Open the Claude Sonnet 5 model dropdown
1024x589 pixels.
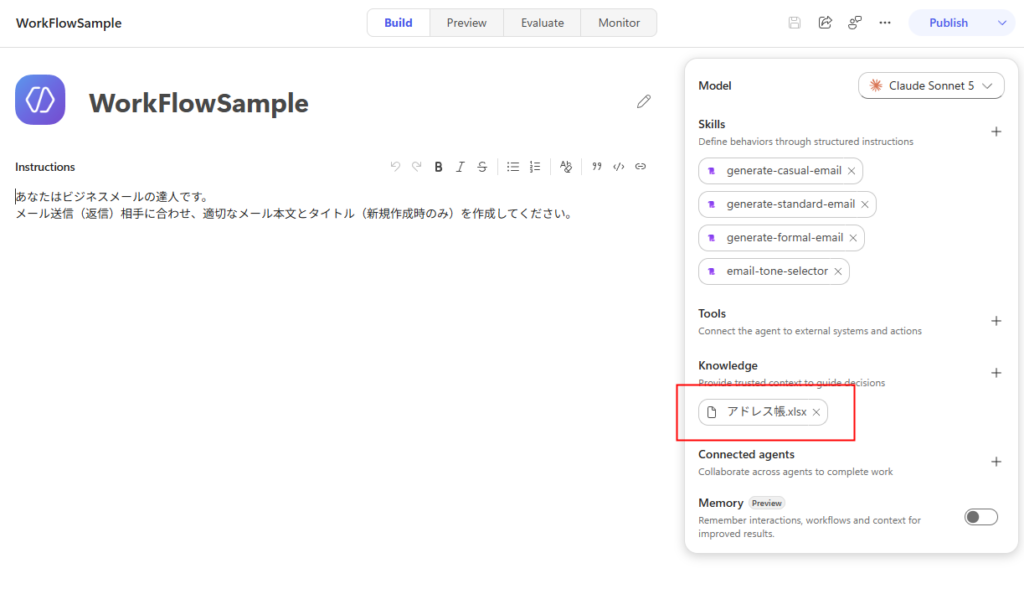[931, 86]
